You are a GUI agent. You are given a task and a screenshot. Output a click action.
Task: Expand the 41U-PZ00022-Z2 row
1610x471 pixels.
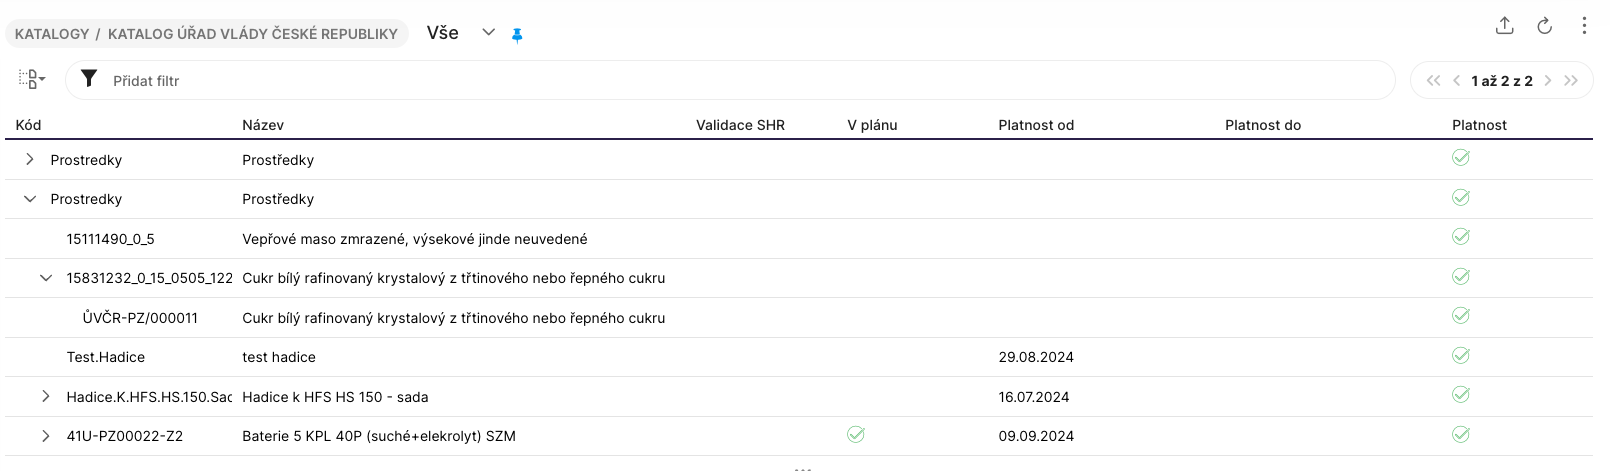pyautogui.click(x=46, y=436)
